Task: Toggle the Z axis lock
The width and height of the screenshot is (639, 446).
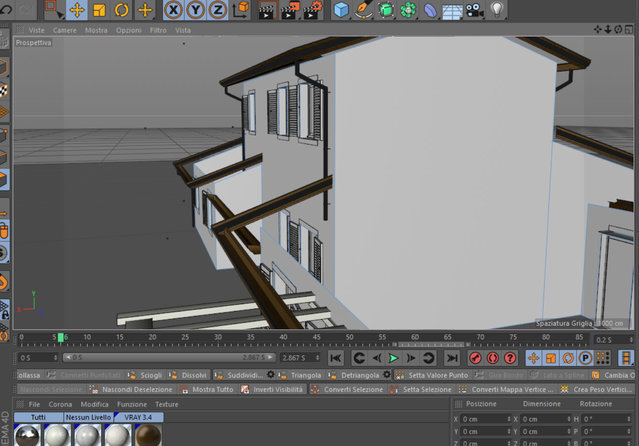Action: (218, 10)
